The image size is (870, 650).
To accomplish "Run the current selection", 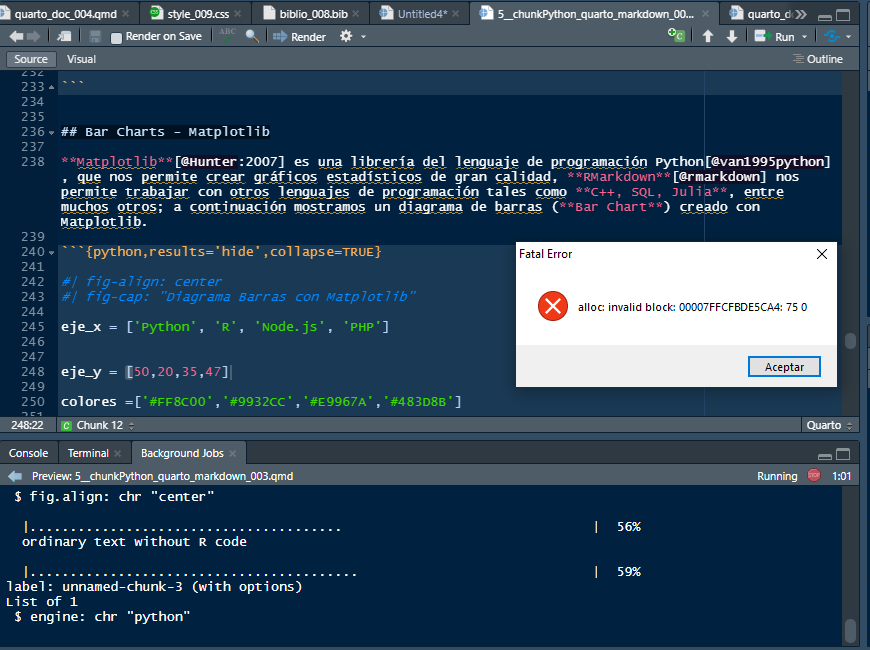I will (775, 37).
